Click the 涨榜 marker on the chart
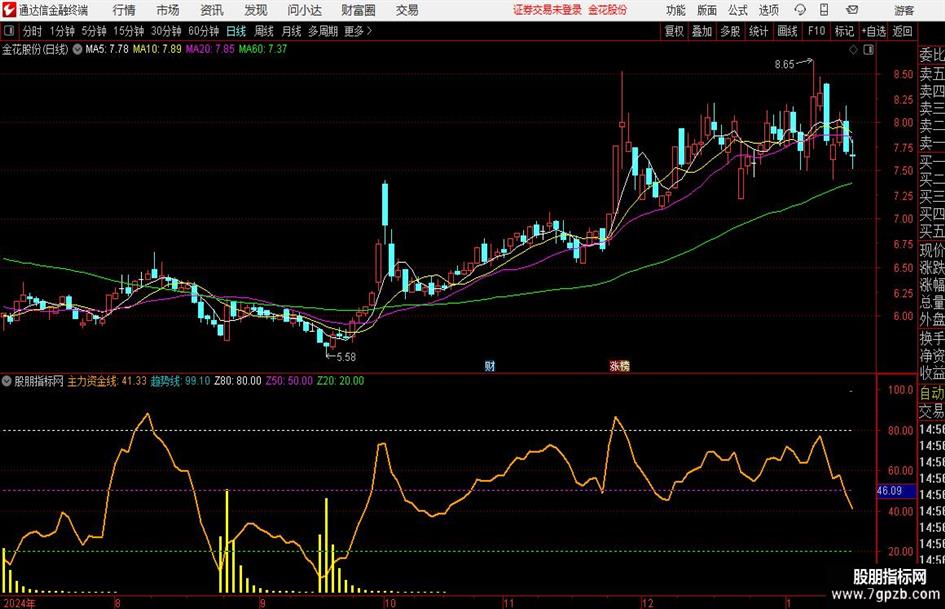The height and width of the screenshot is (609, 945). [620, 366]
